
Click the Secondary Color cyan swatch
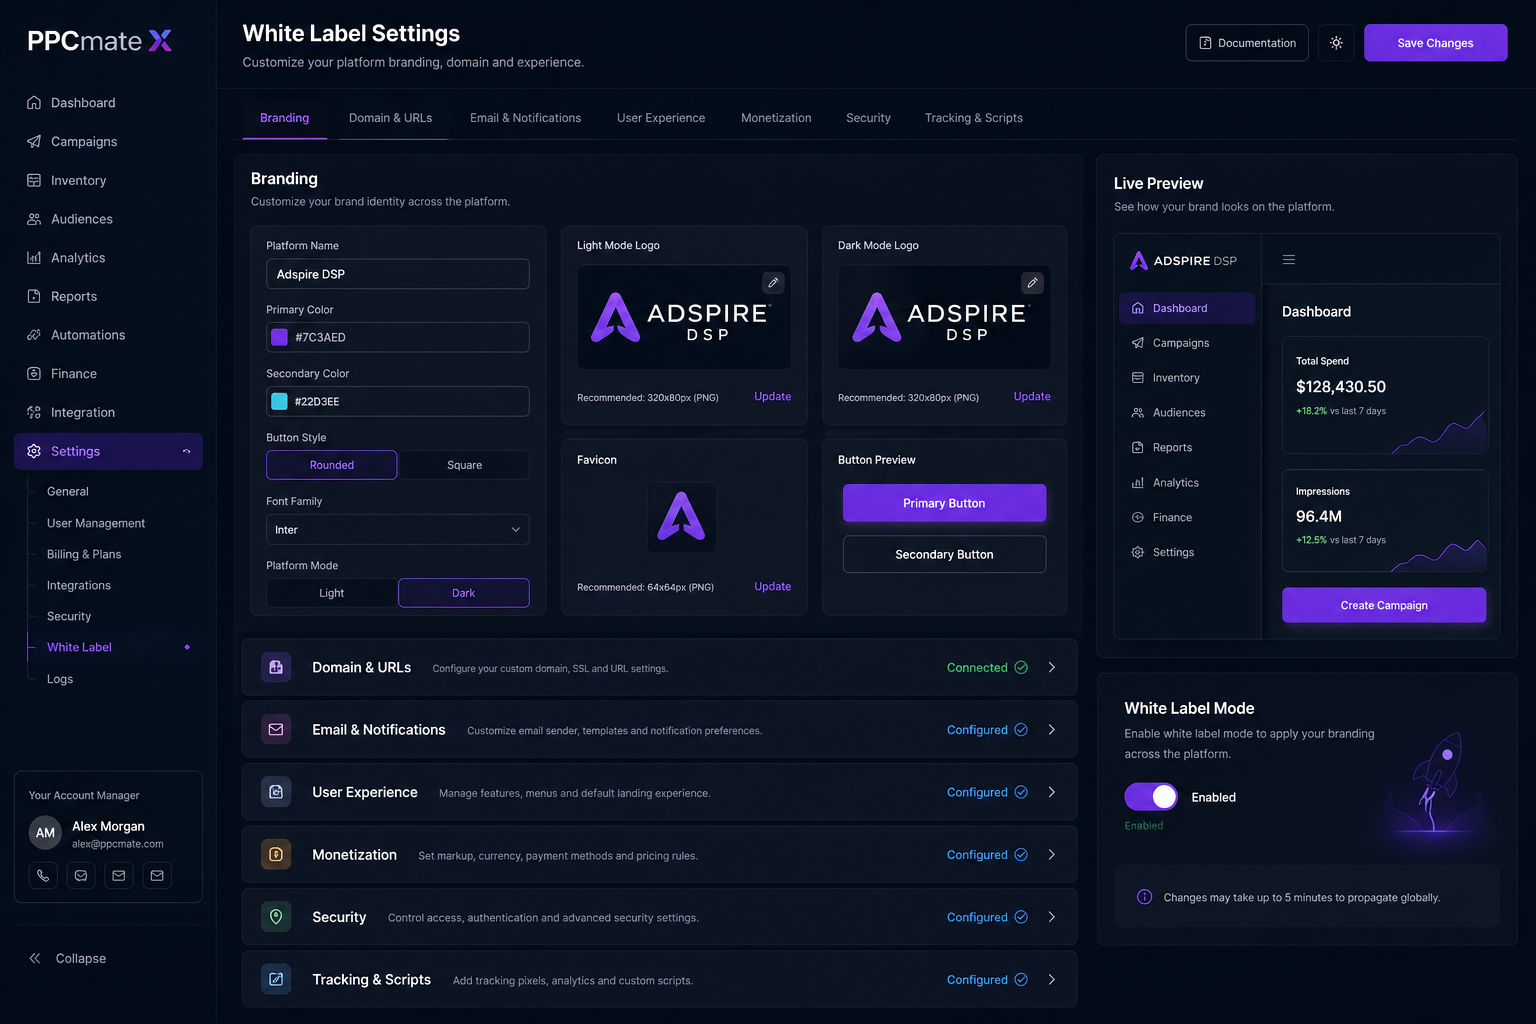coord(280,402)
